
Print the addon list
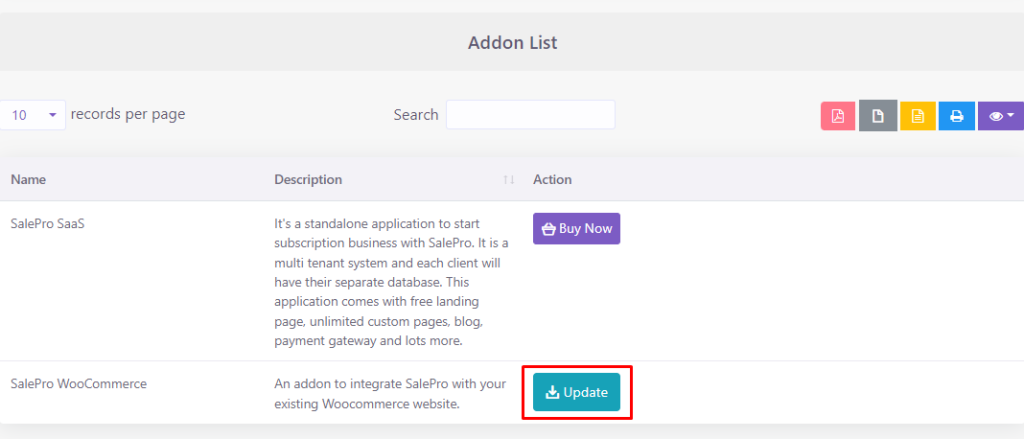coord(956,116)
